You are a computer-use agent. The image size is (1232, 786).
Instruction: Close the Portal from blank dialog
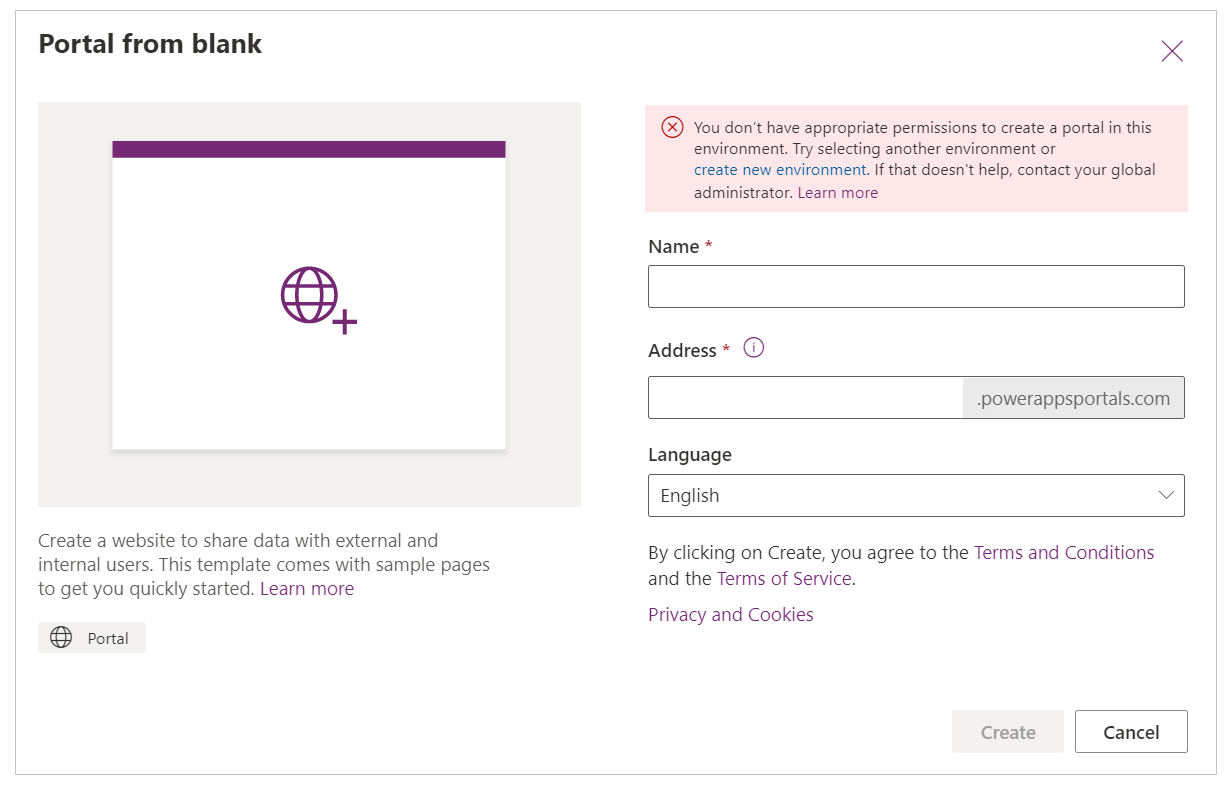coord(1172,51)
